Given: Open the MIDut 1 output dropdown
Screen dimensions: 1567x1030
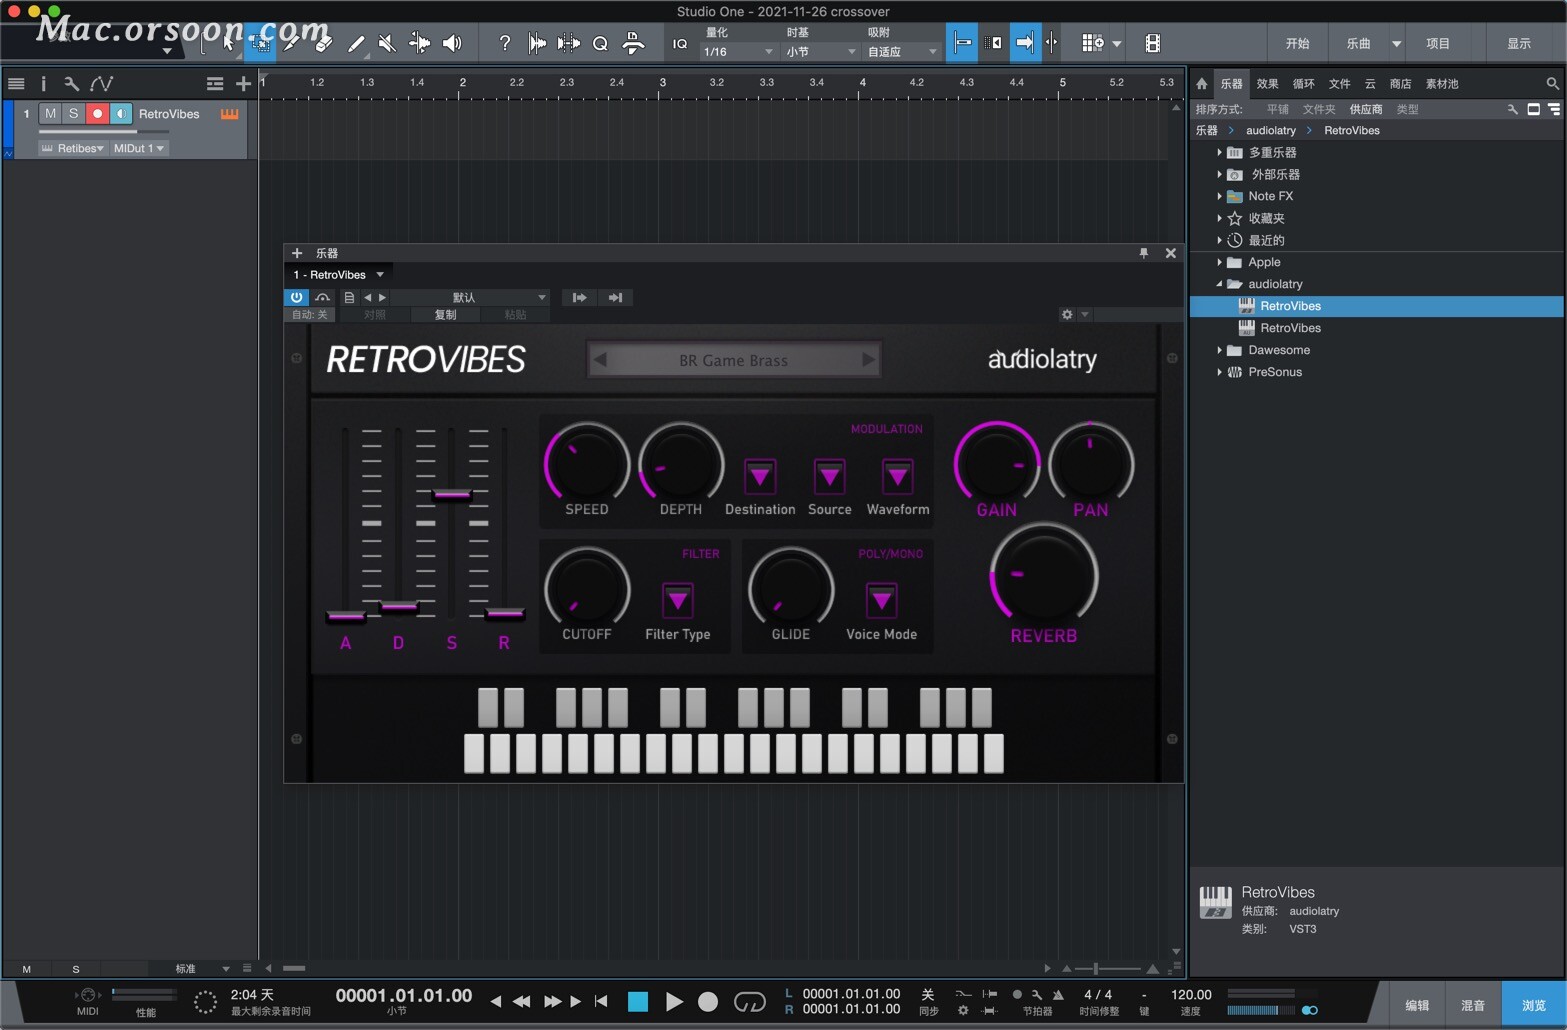Looking at the screenshot, I should coord(139,148).
